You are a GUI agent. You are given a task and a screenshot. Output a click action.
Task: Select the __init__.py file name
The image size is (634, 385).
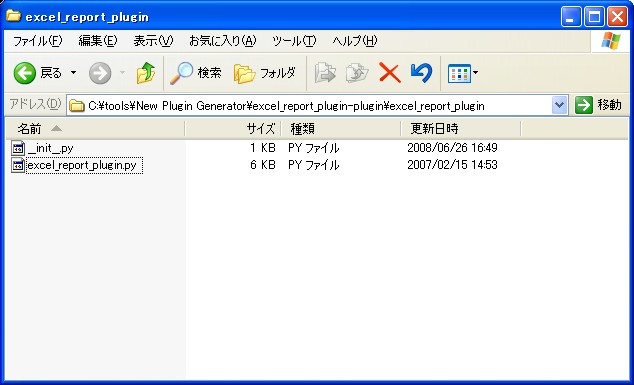pos(51,148)
